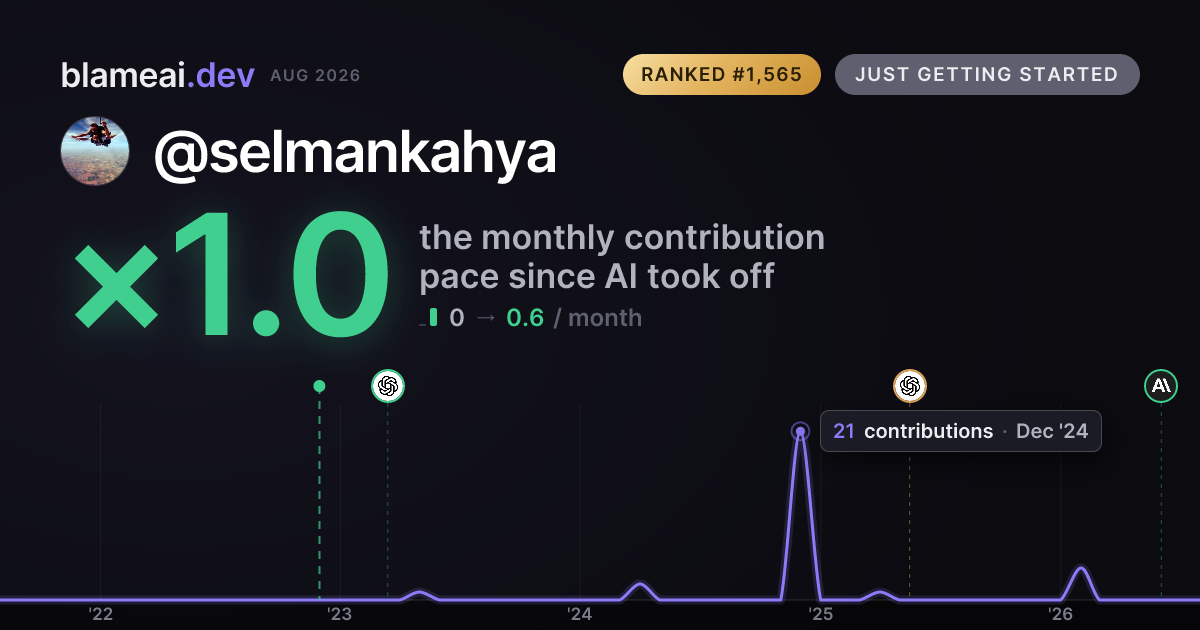Select the '26 year axis label
Screen dimensions: 1200x630
pyautogui.click(x=1060, y=614)
